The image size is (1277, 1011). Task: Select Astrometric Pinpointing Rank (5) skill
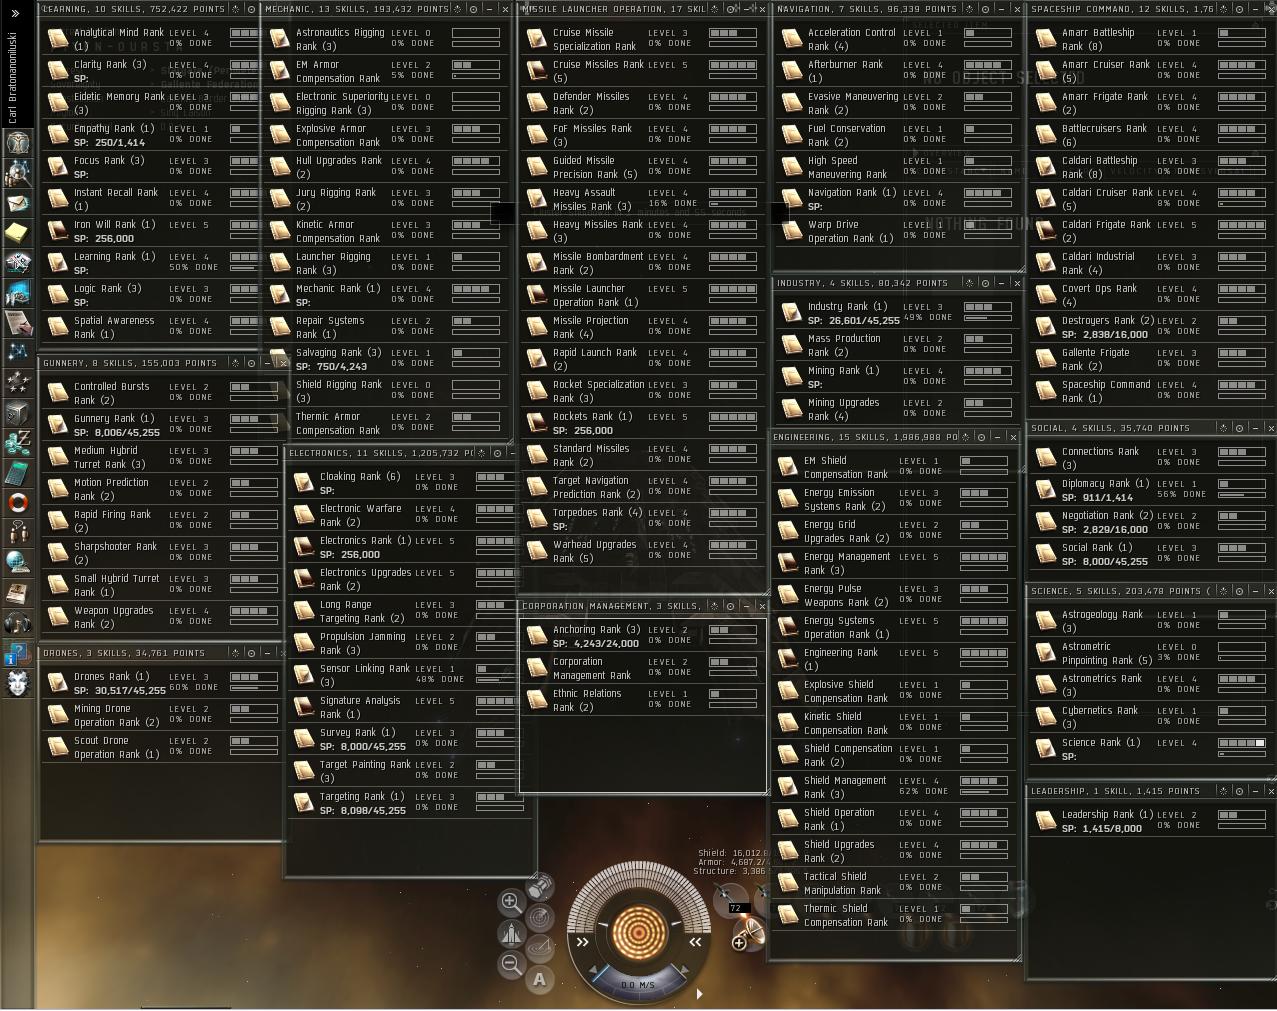click(x=1152, y=653)
